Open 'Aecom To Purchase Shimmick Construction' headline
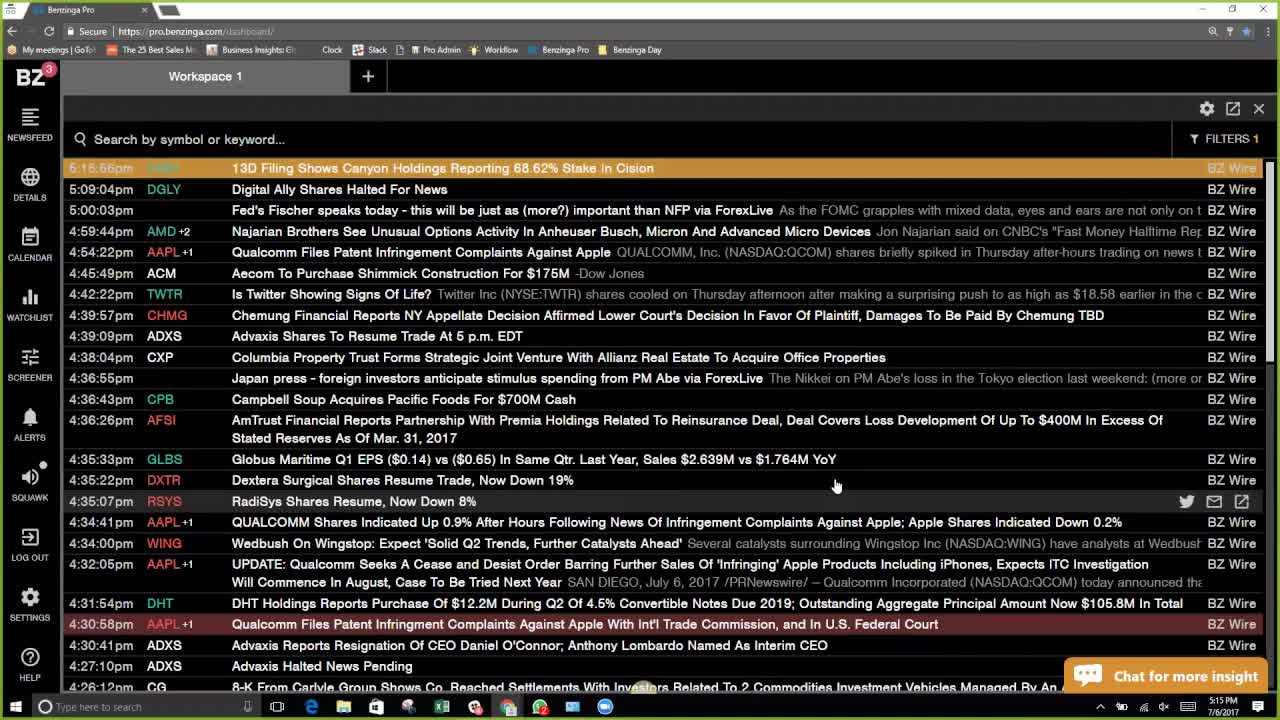Screen dimensions: 1280x720 (400, 273)
